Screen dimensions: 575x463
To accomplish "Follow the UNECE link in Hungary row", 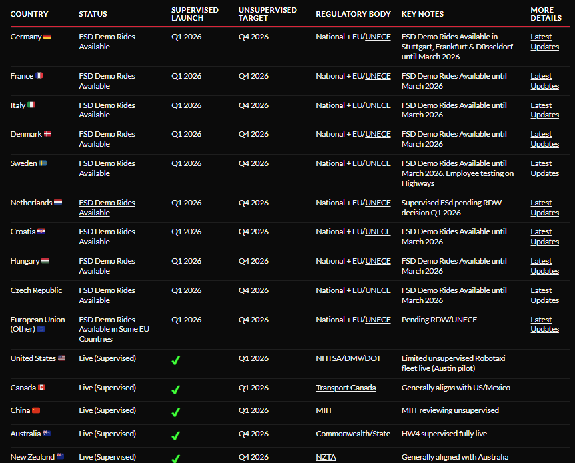I will [378, 261].
